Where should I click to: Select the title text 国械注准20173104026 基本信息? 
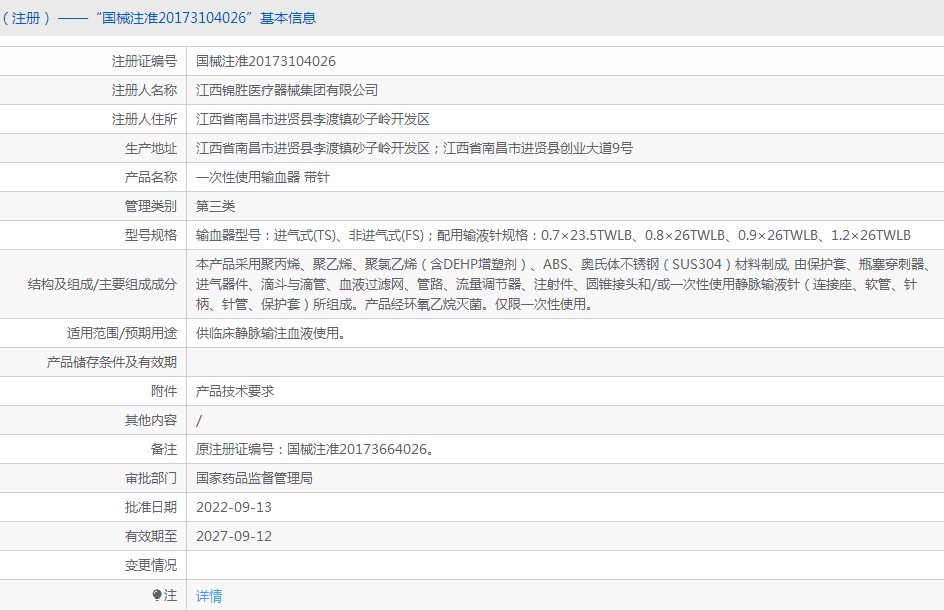(x=206, y=18)
